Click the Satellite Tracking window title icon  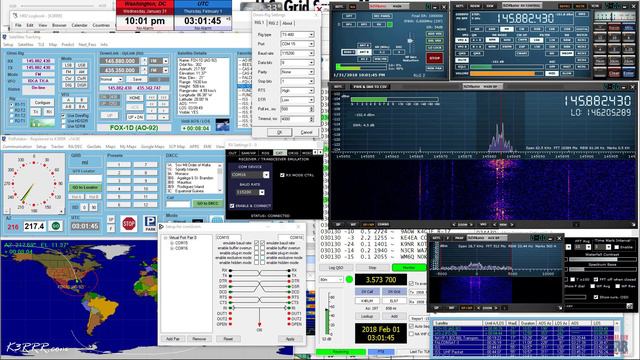click(4, 37)
